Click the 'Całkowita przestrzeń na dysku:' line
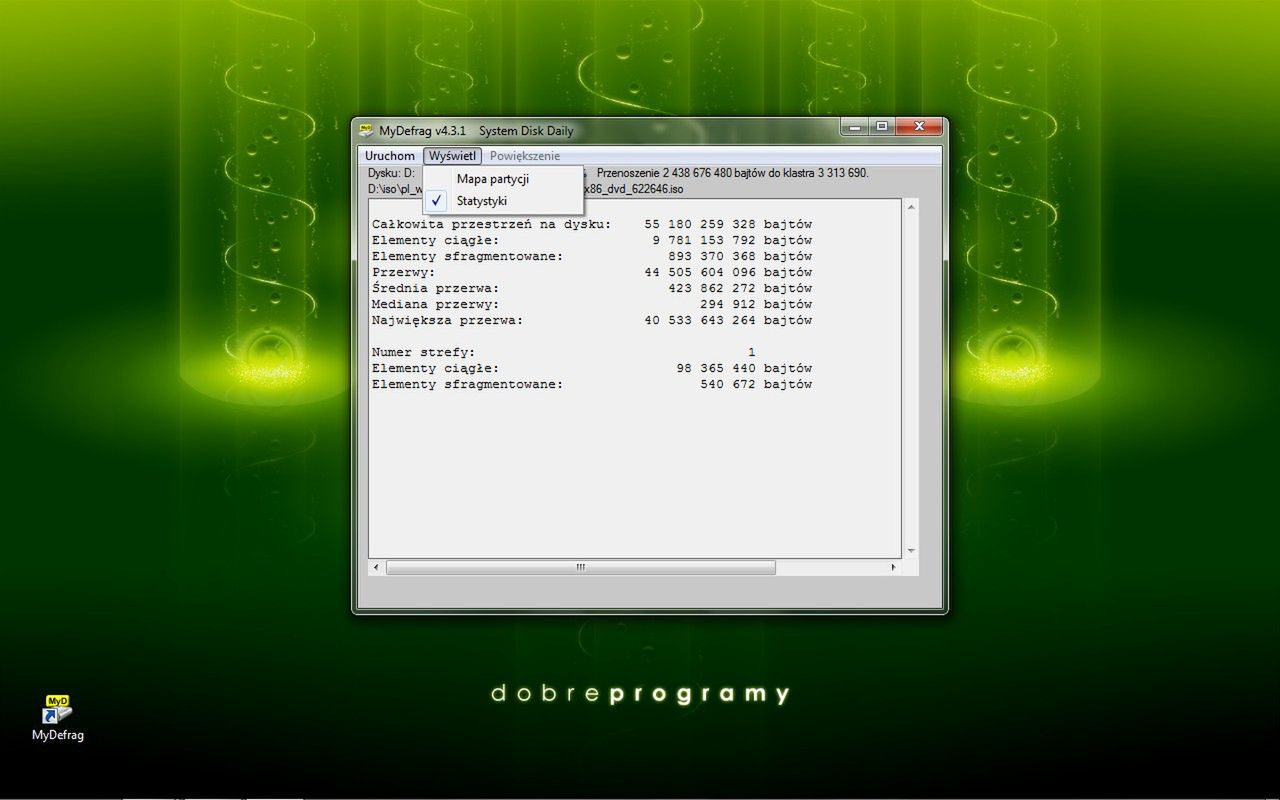Viewport: 1280px width, 800px height. 592,224
